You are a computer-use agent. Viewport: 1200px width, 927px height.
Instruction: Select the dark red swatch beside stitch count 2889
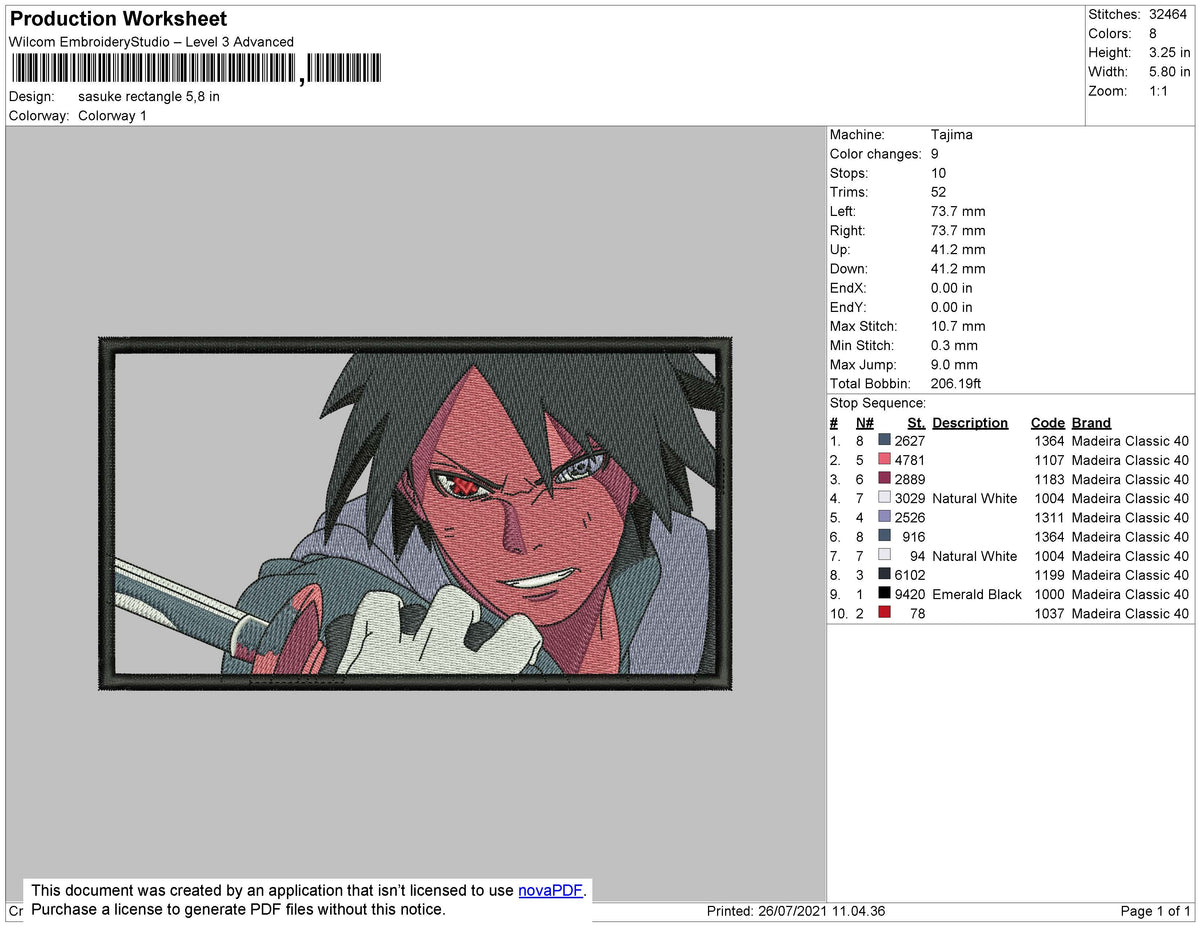coord(886,479)
